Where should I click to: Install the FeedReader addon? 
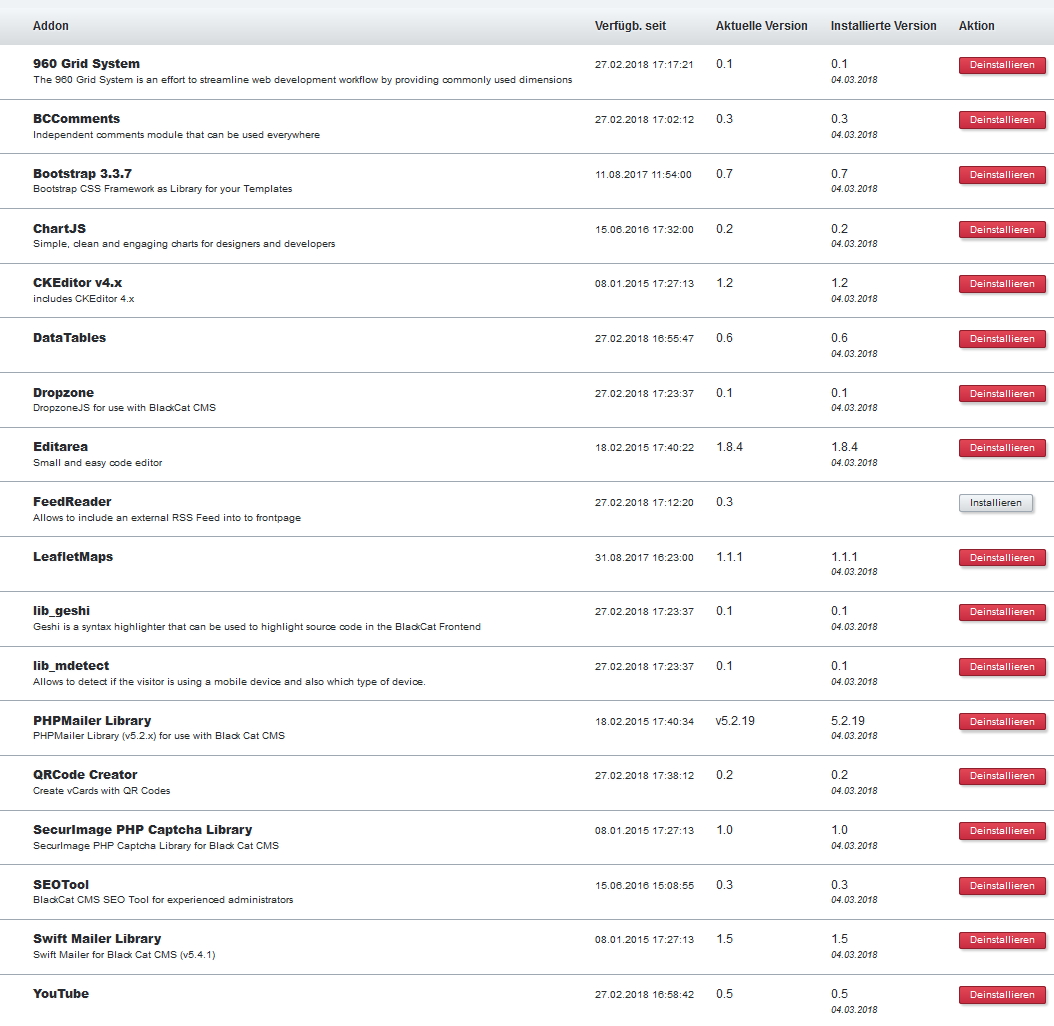coord(995,503)
